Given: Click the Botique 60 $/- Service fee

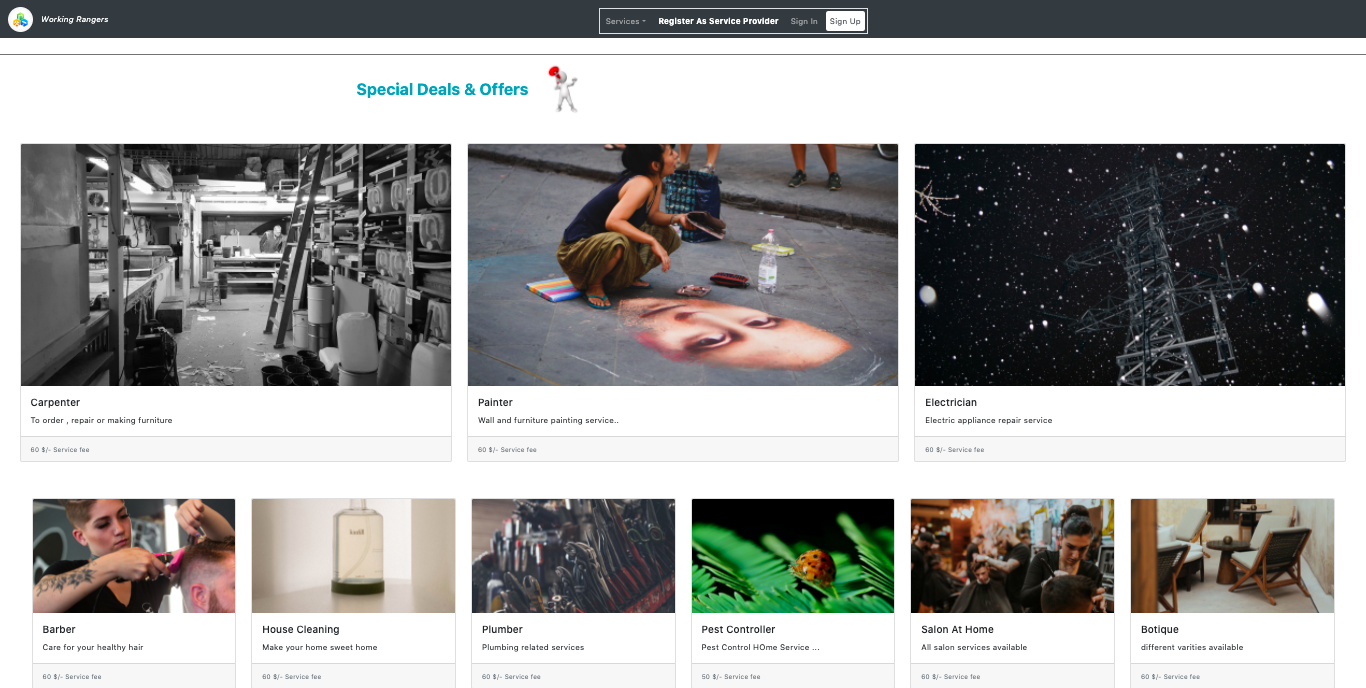Looking at the screenshot, I should pos(1170,677).
